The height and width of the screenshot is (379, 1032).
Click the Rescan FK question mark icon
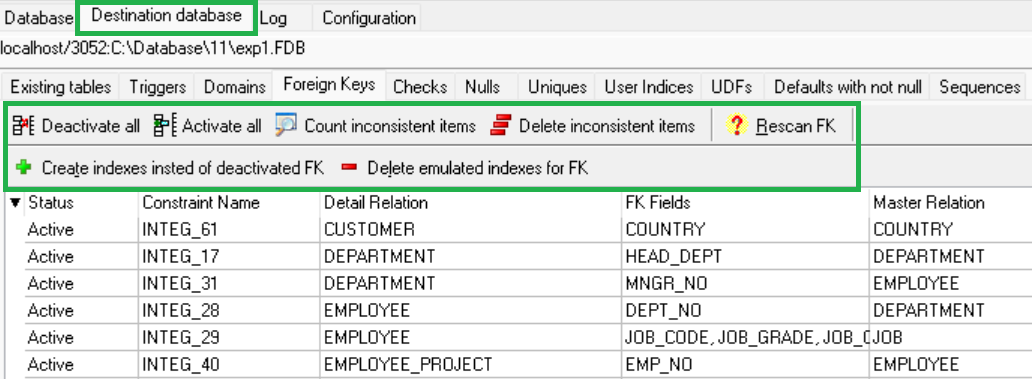click(736, 125)
